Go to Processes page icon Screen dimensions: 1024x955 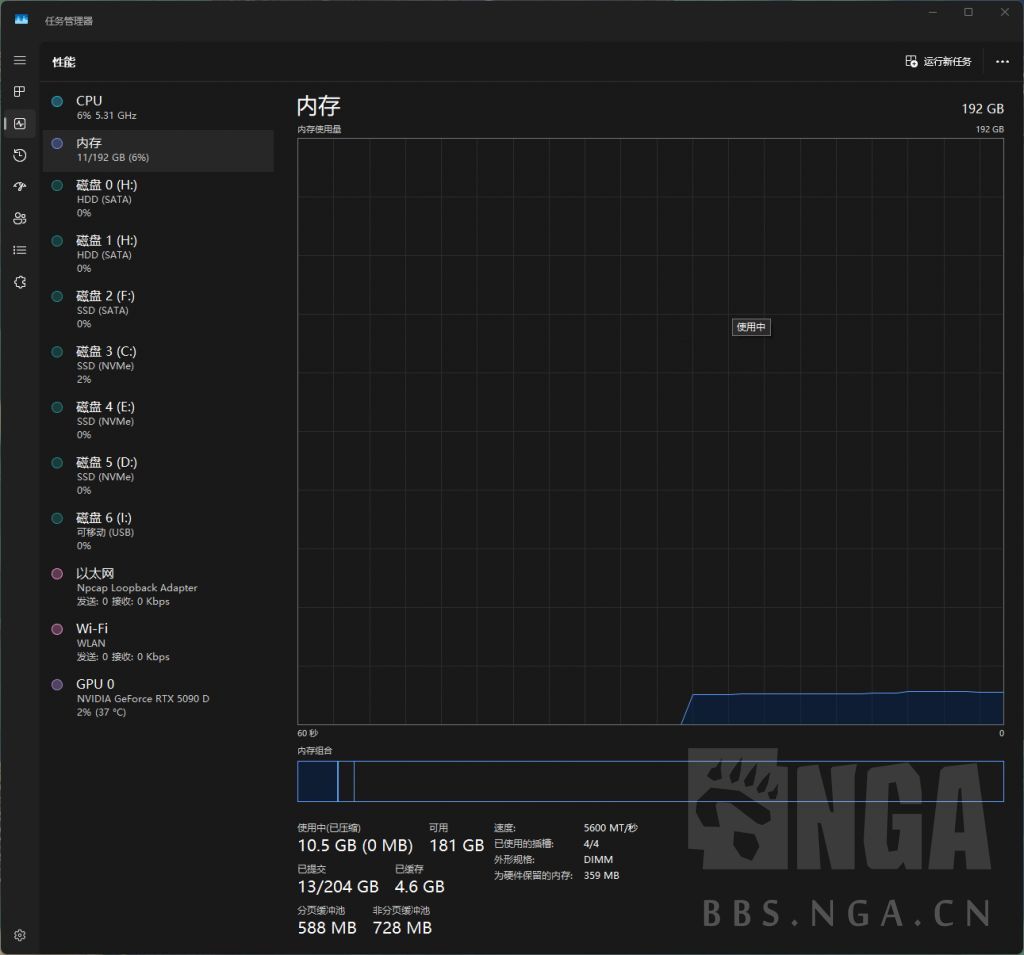click(x=20, y=92)
